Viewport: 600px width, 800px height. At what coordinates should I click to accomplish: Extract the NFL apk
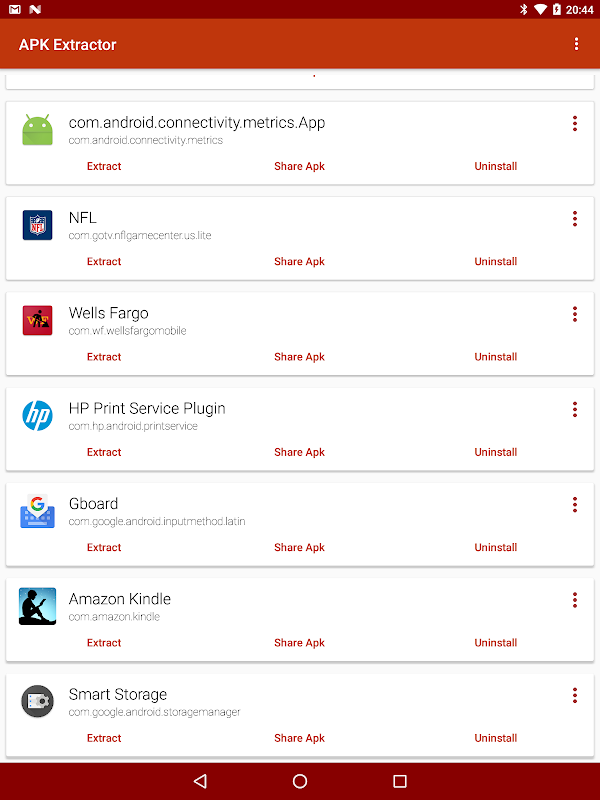[104, 261]
